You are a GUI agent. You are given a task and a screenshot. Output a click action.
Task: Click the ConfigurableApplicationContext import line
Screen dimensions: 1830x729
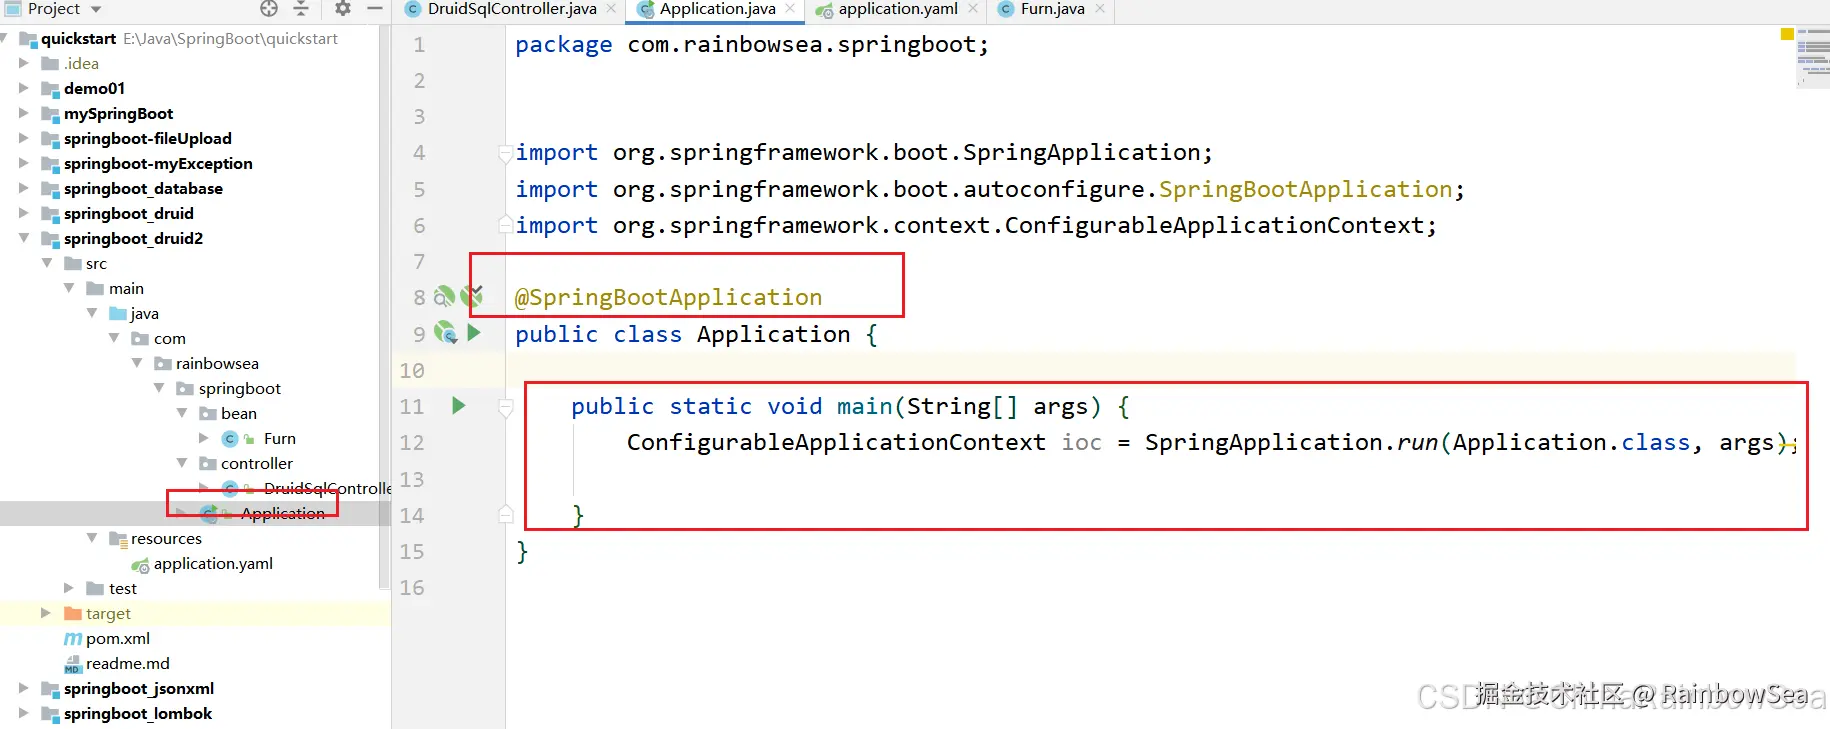[x=975, y=225]
